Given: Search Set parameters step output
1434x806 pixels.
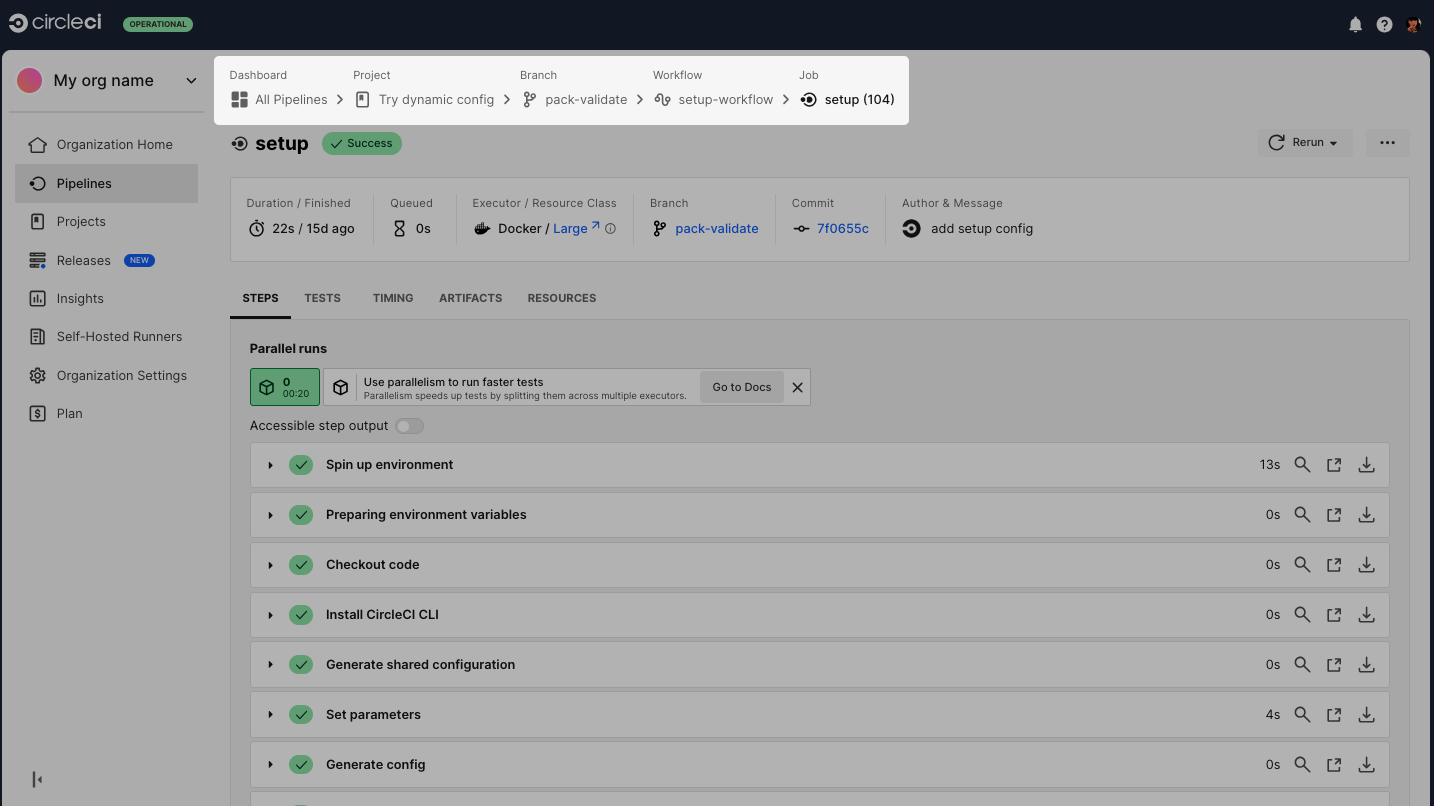Looking at the screenshot, I should tap(1302, 715).
